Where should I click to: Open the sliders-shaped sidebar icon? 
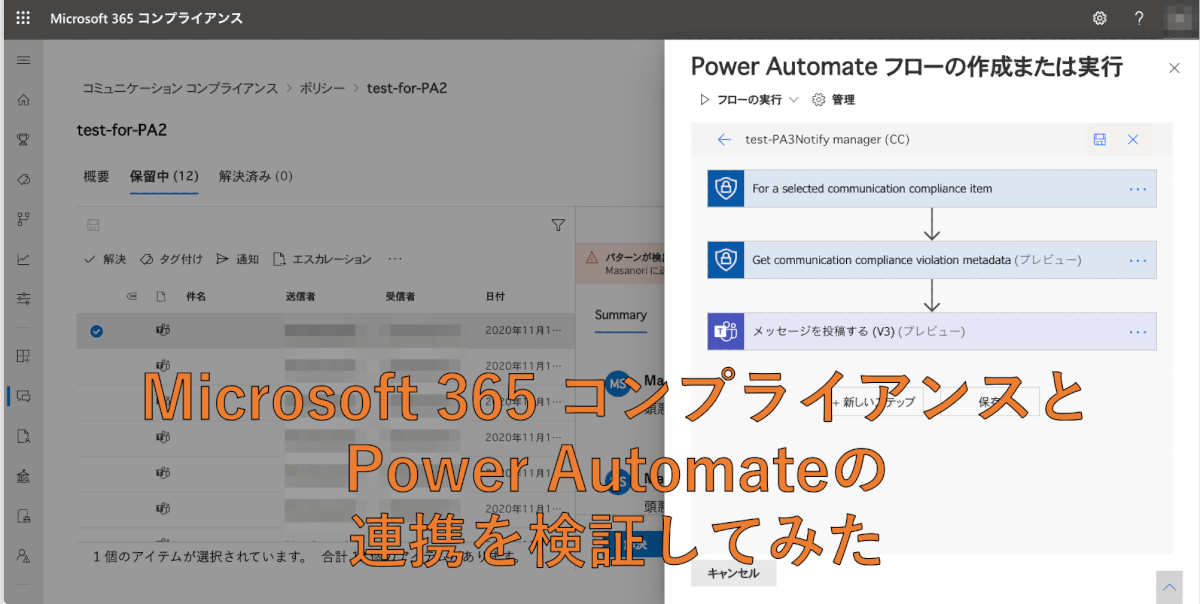(23, 298)
